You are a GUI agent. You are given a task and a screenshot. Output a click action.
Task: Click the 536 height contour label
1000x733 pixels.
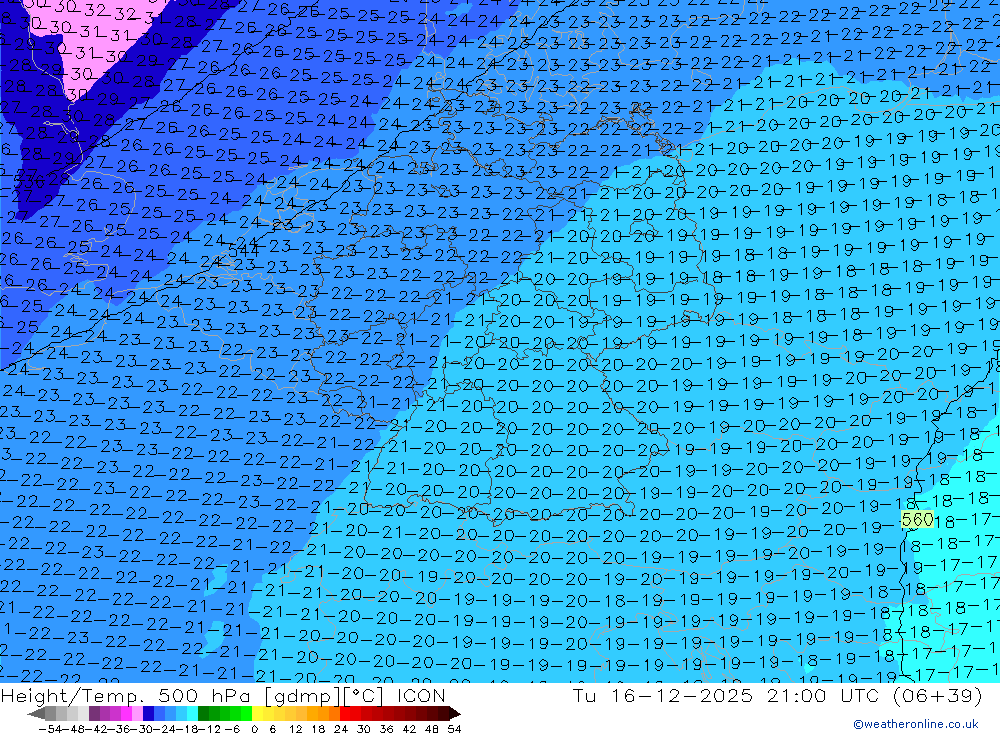tap(29, 182)
